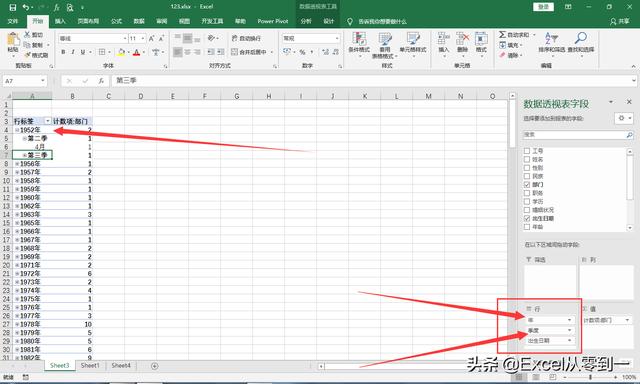The image size is (640, 384).
Task: Check the 民族 field checkbox
Action: pos(527,176)
